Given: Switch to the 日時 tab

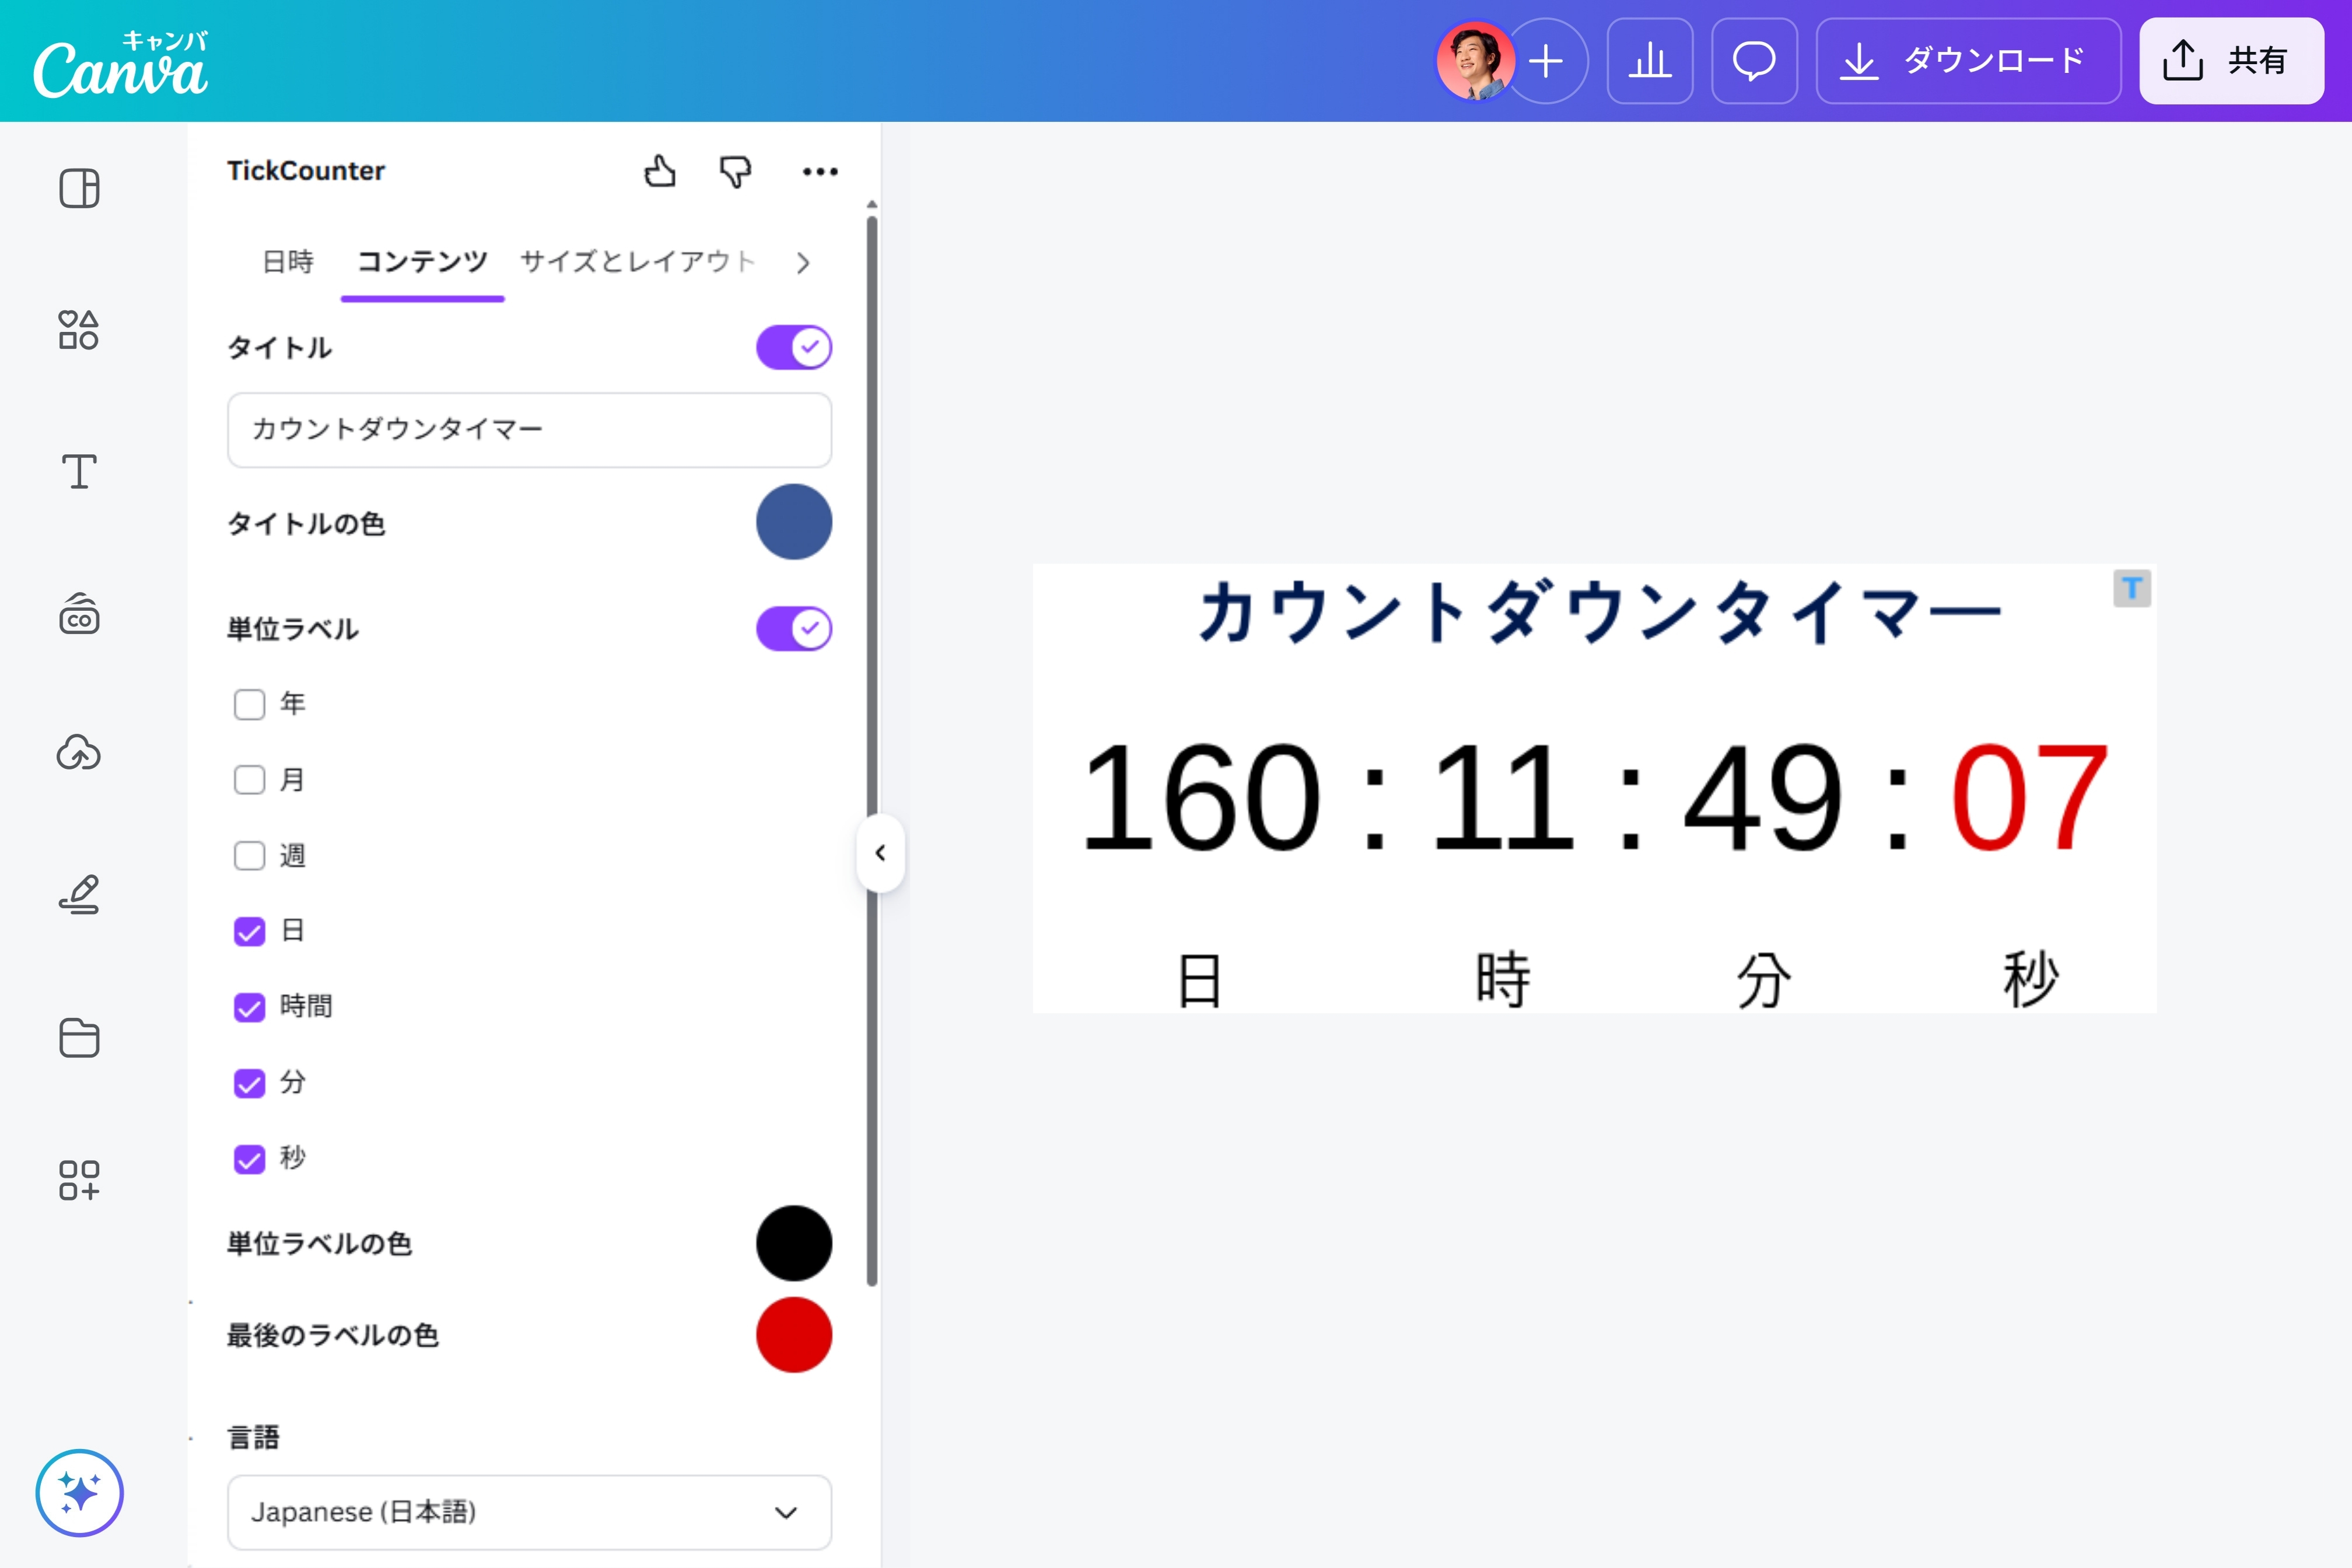Looking at the screenshot, I should (x=288, y=262).
